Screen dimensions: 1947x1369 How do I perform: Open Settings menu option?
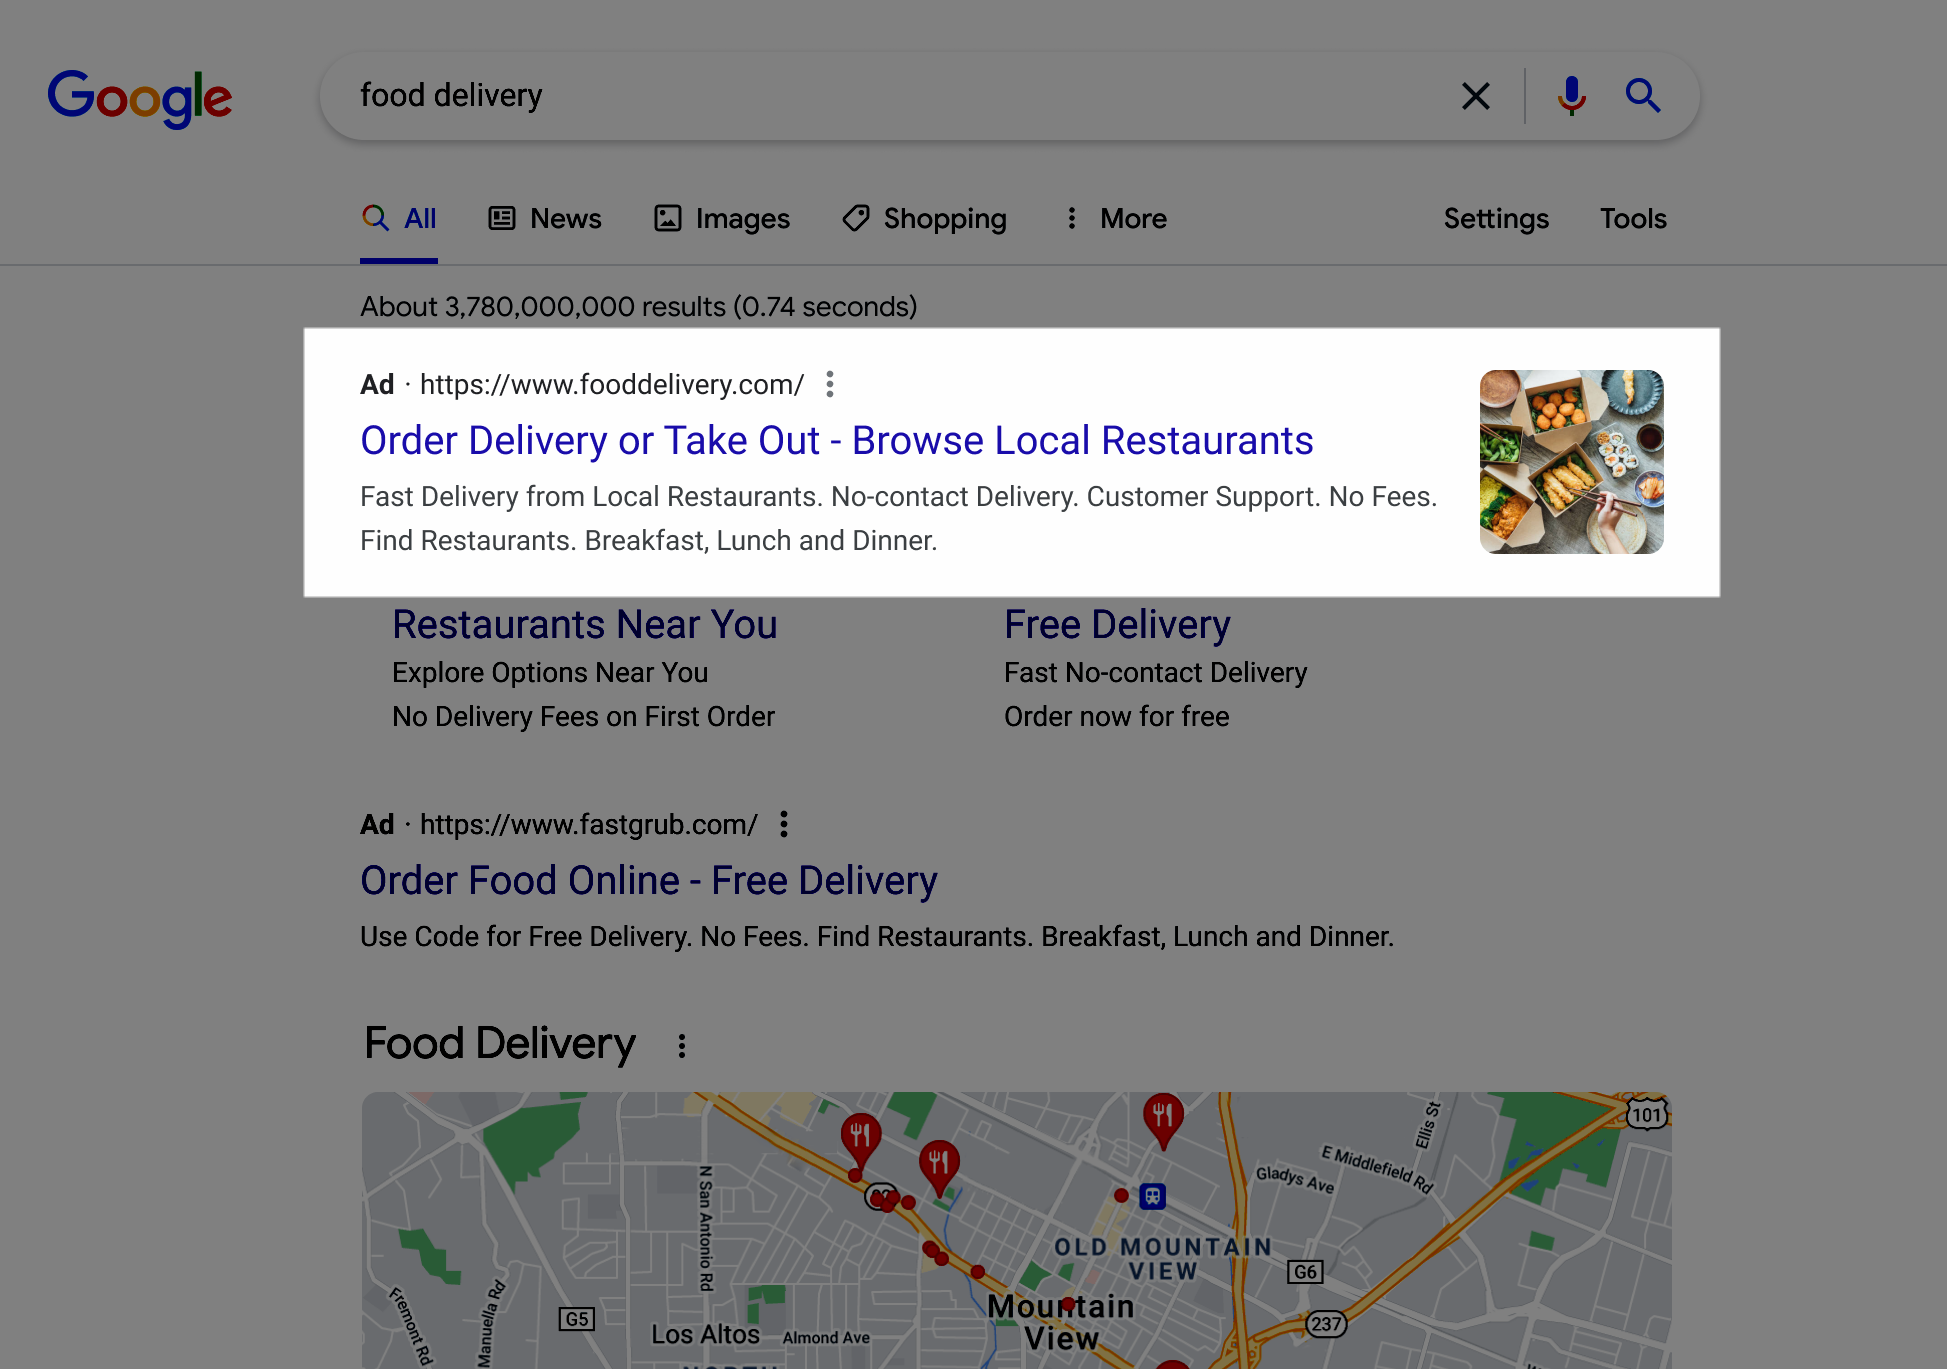[1498, 219]
